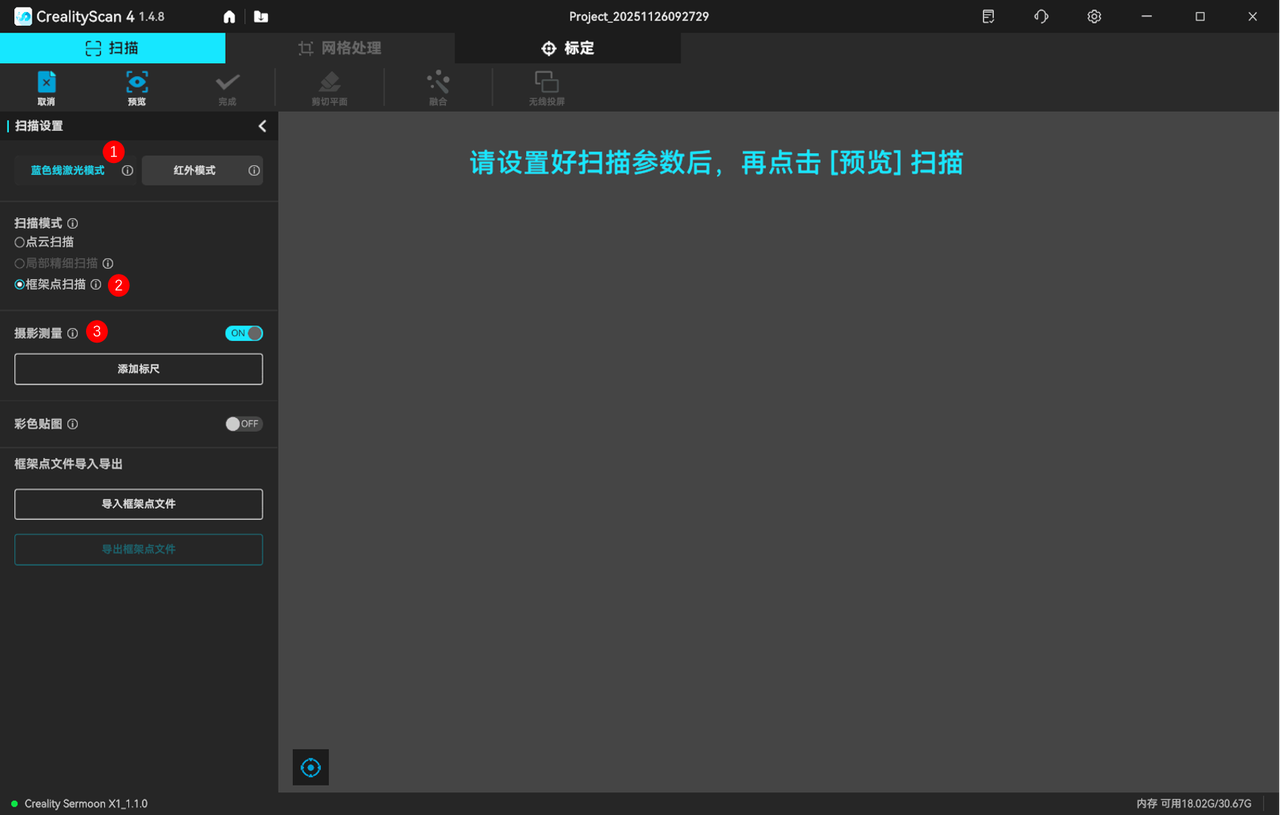Collapse the 扫描设置 panel with the chevron
This screenshot has width=1280, height=815.
(262, 126)
